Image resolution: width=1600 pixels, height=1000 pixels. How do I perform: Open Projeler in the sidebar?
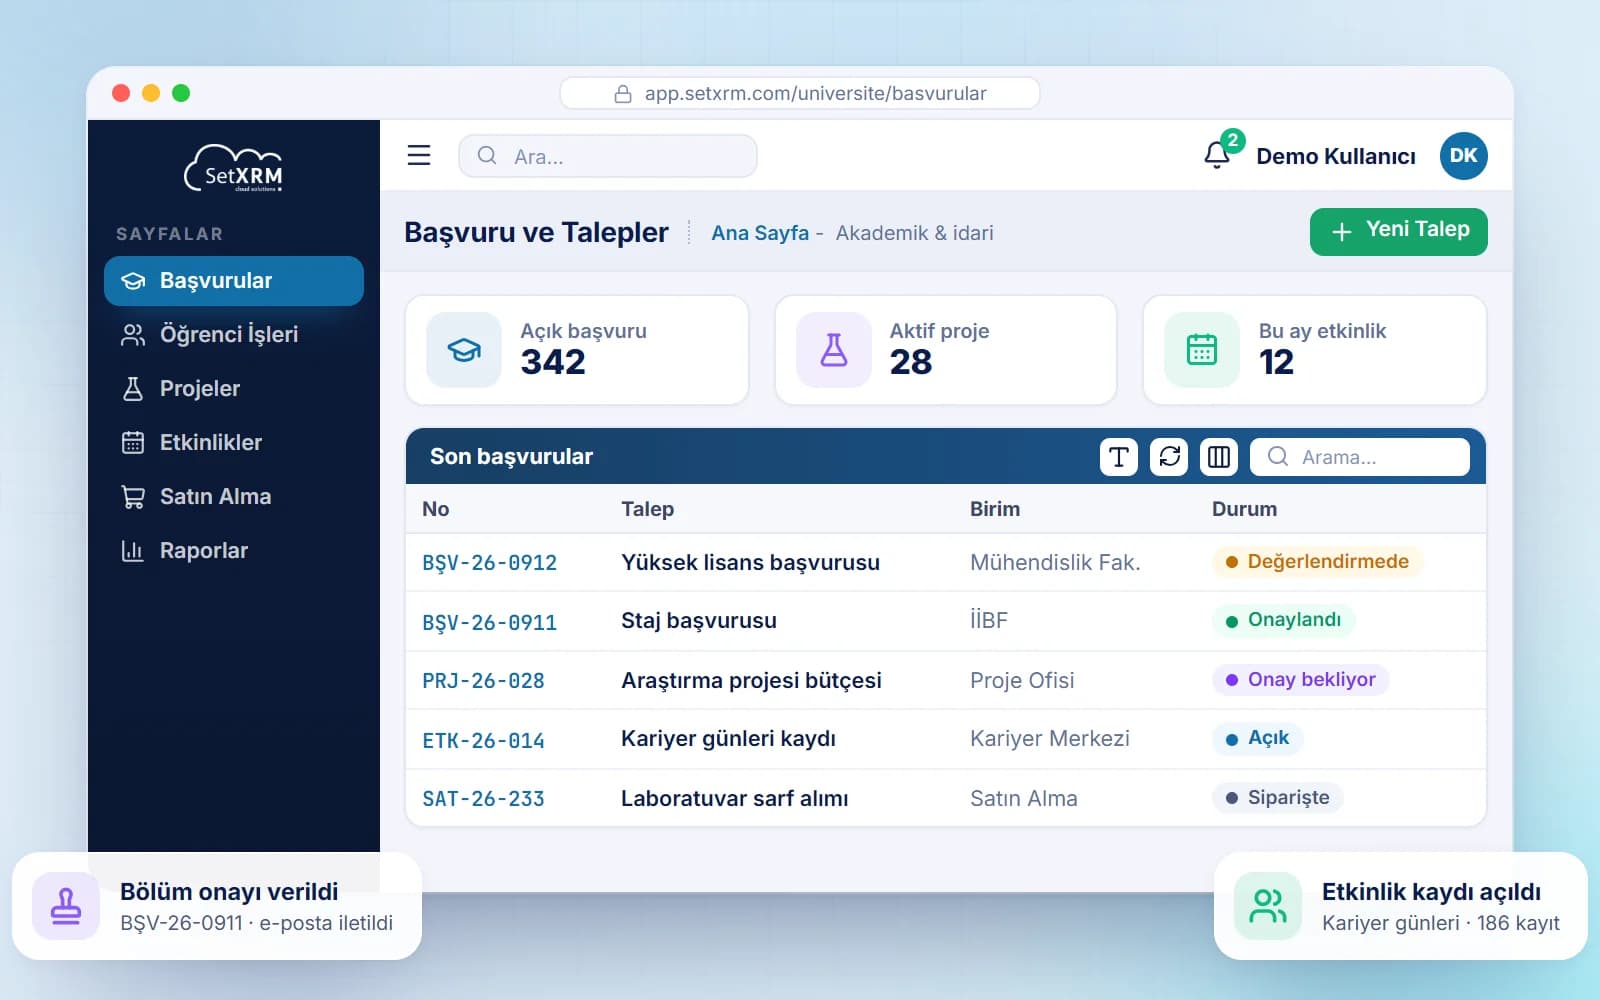point(234,389)
